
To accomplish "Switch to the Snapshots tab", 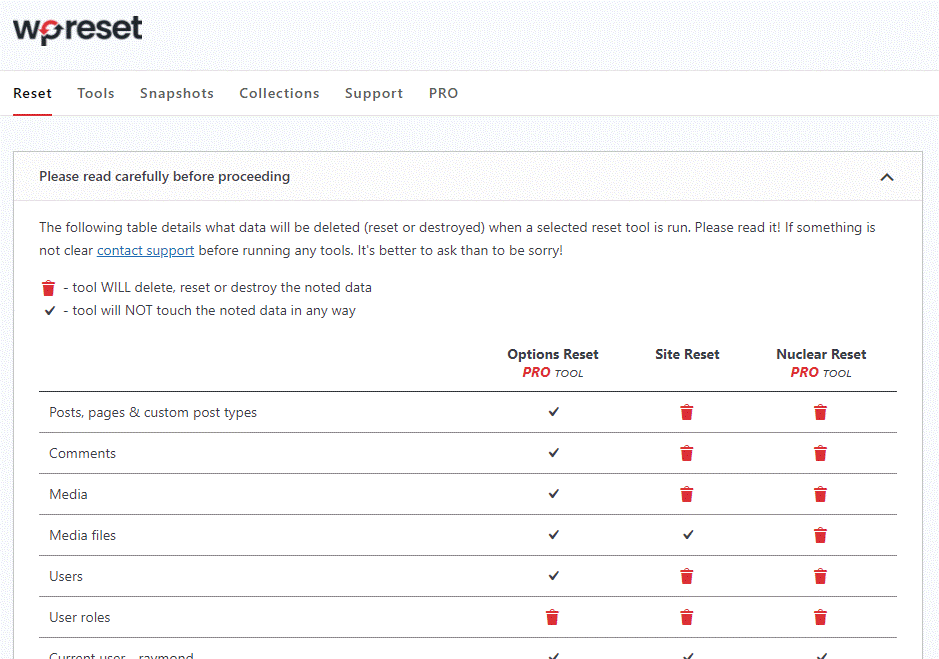I will pos(177,93).
